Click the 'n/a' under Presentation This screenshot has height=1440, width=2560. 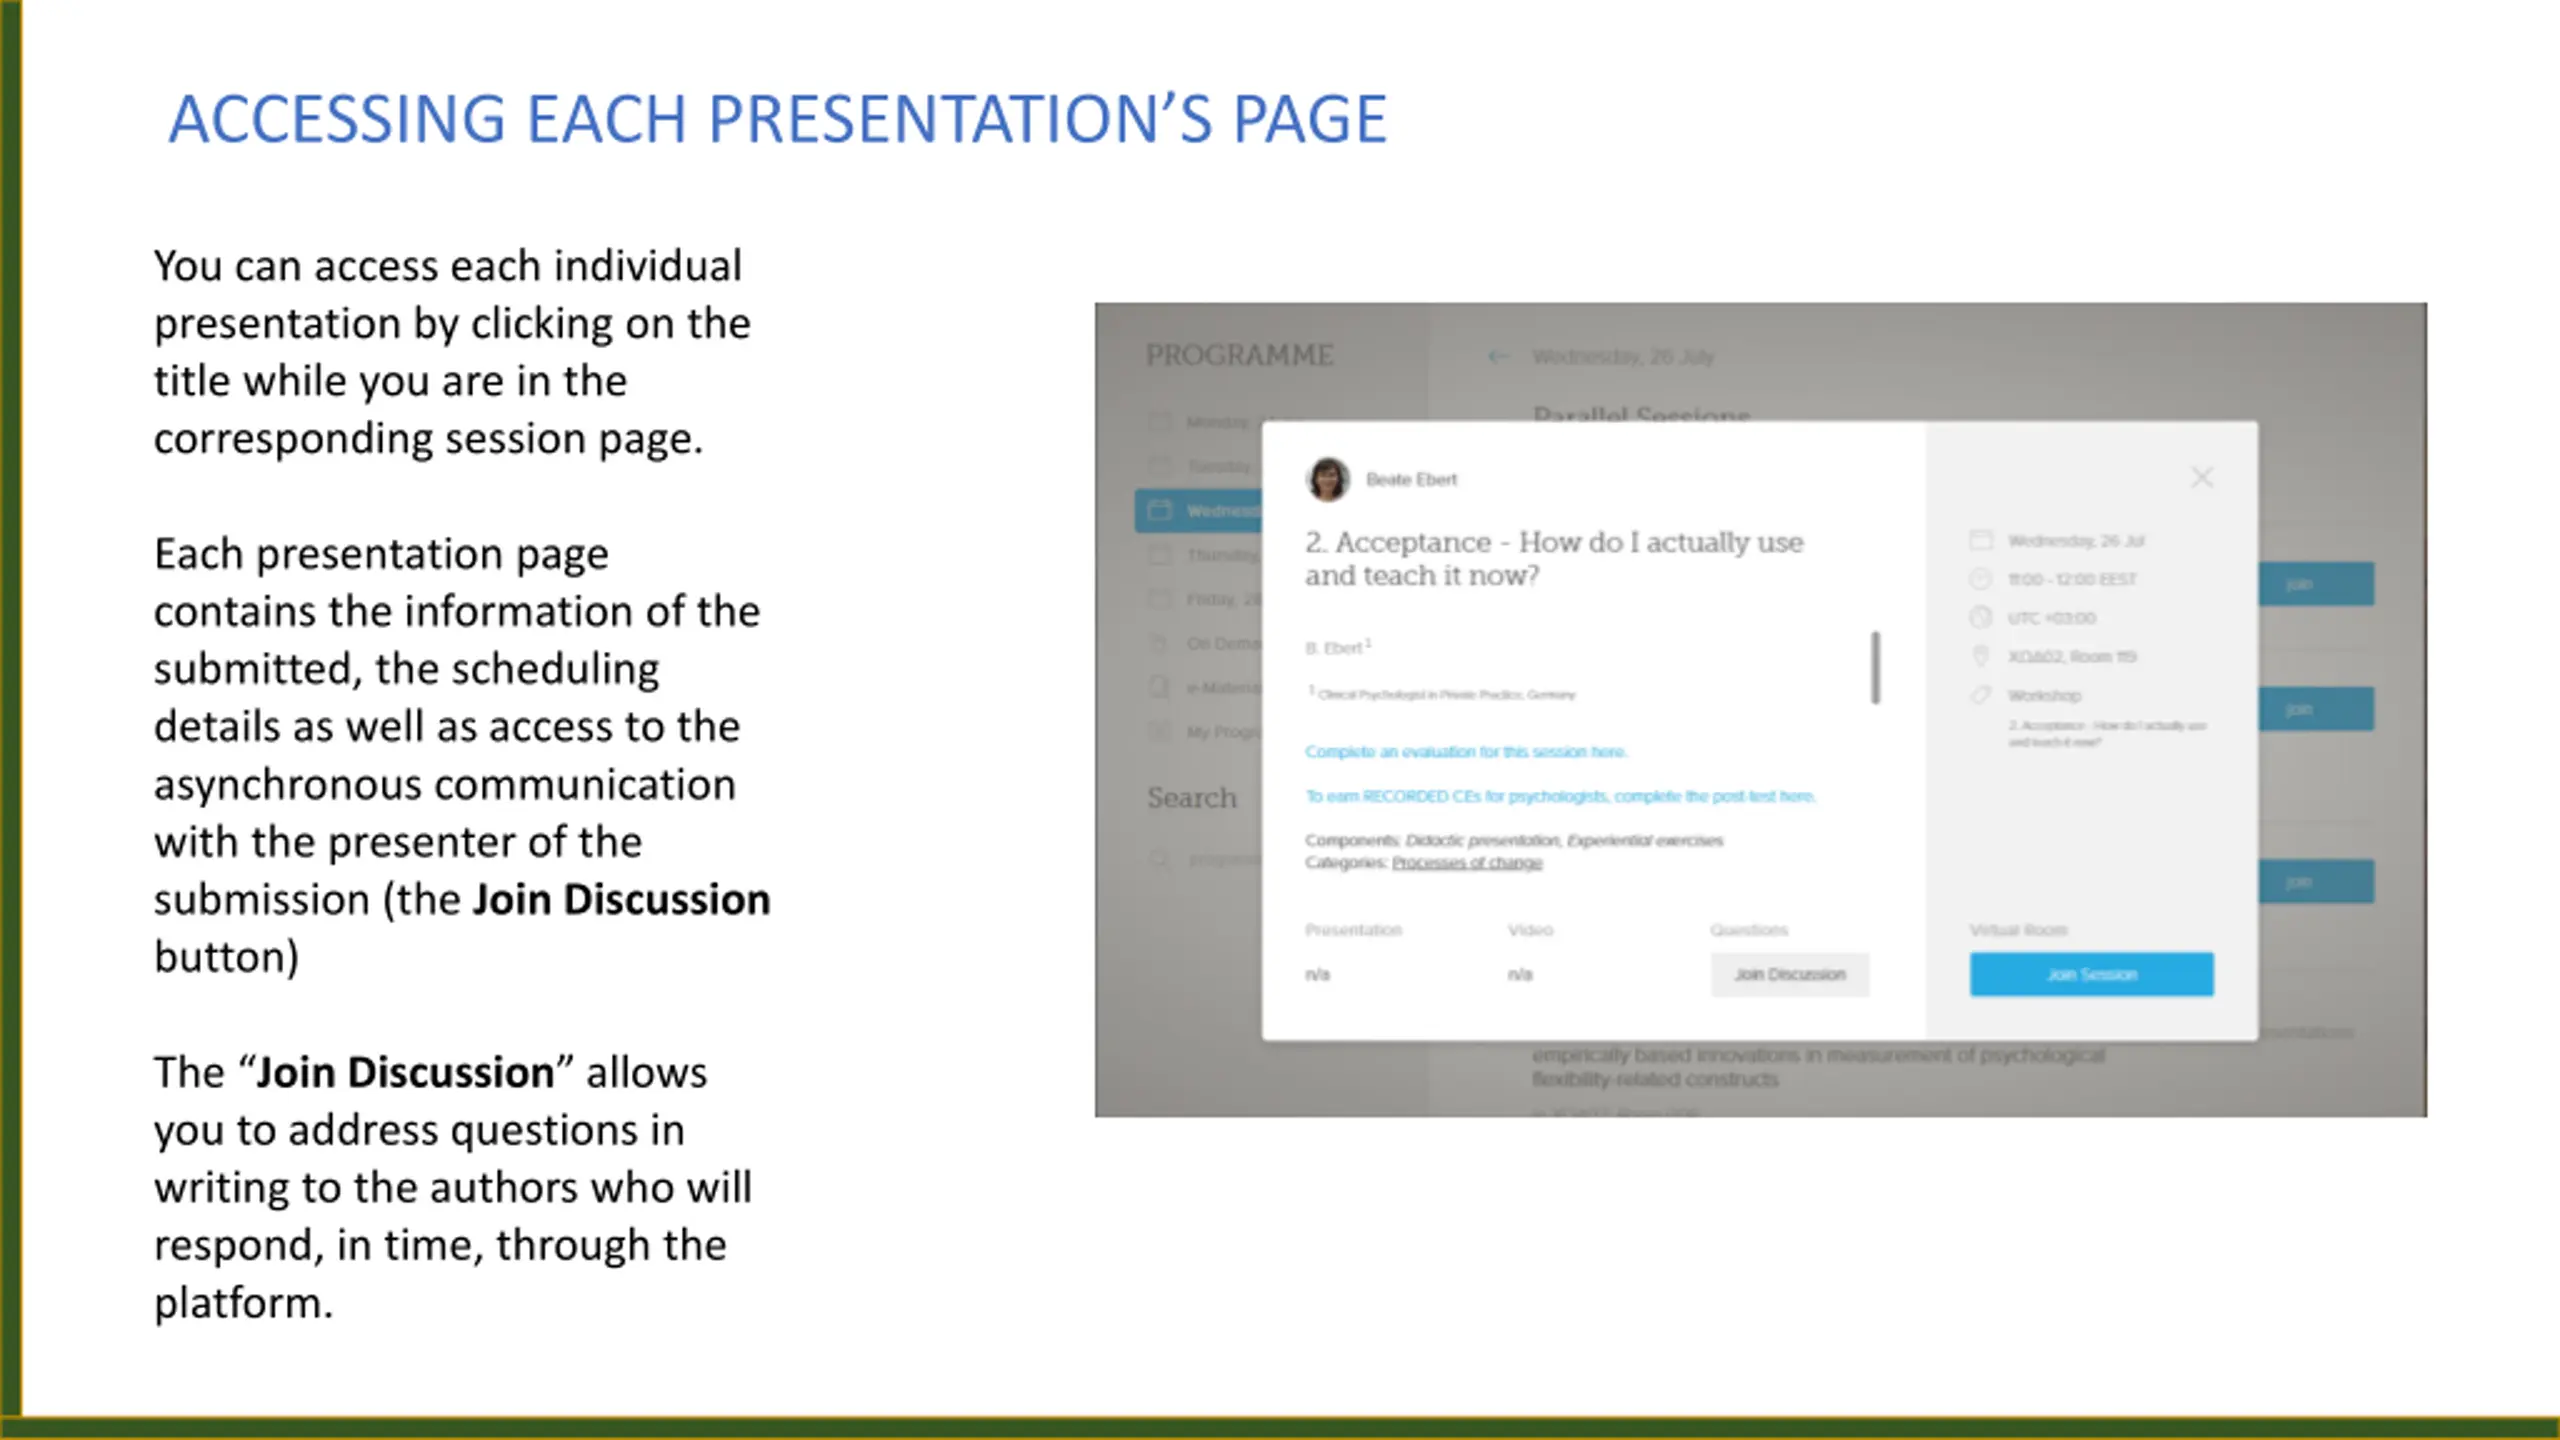coord(1317,974)
